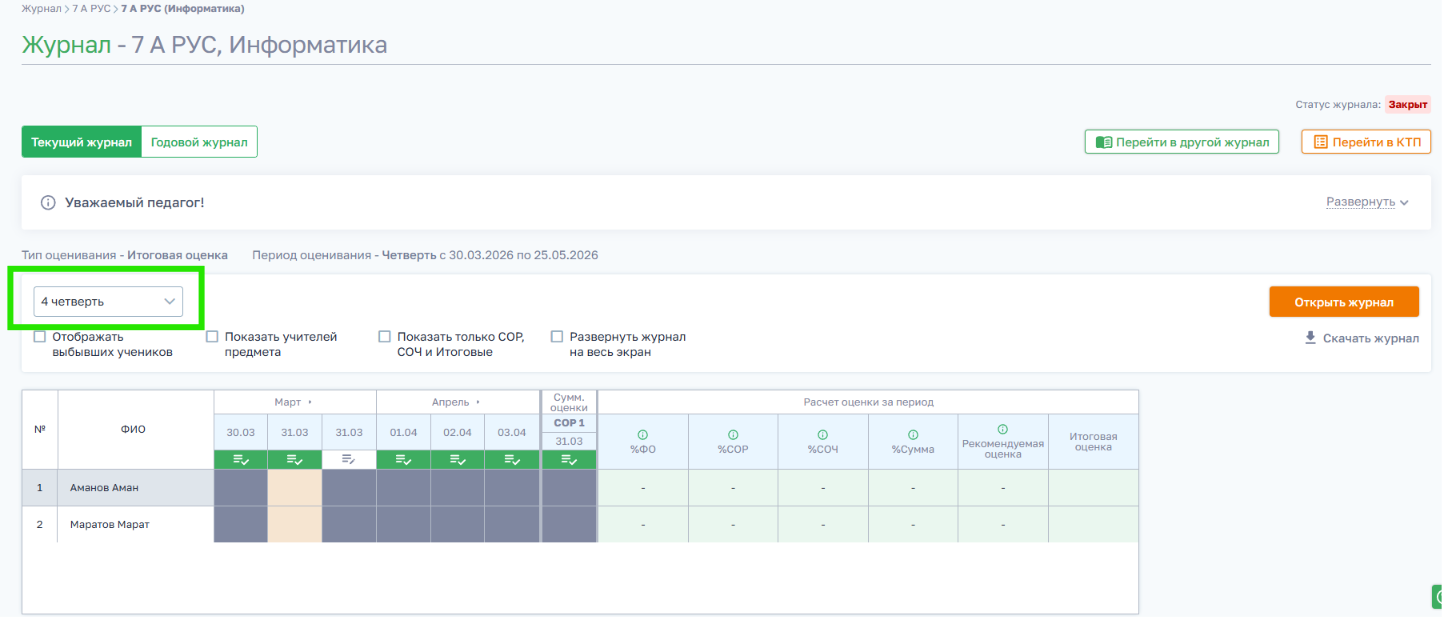
Task: Click info icon above Рекомендуемая оценка
Action: pyautogui.click(x=1003, y=429)
